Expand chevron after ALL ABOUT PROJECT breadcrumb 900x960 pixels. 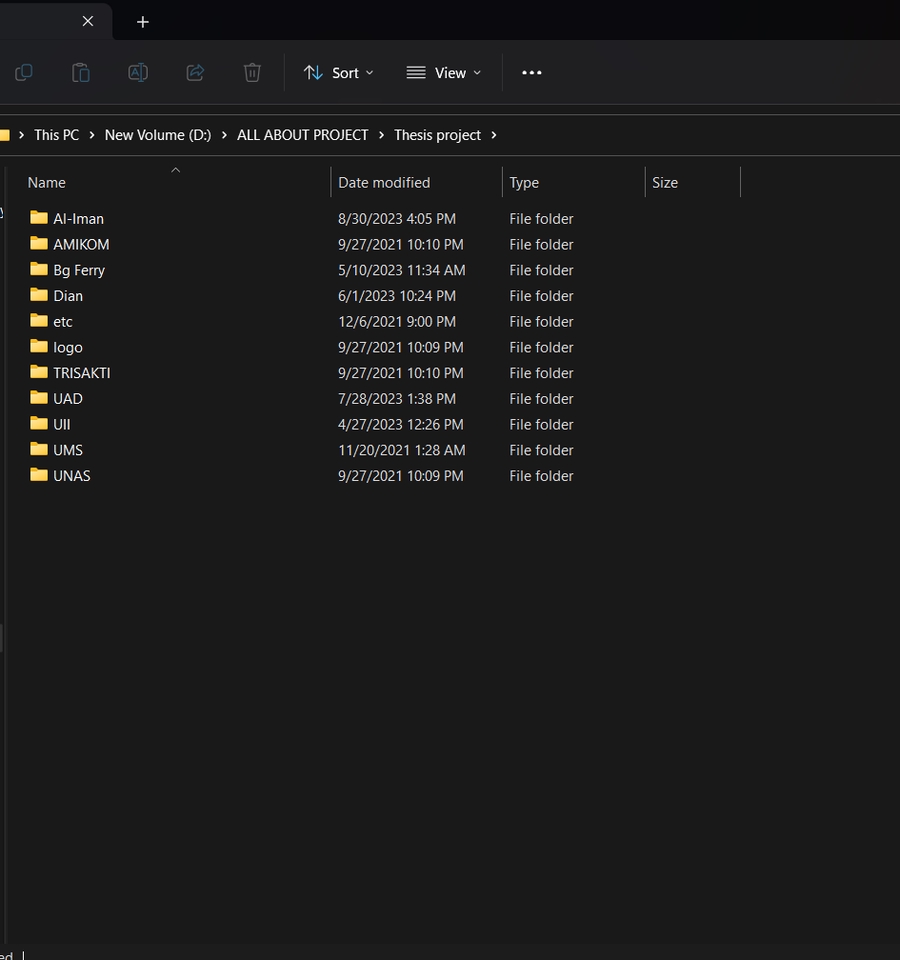[381, 135]
